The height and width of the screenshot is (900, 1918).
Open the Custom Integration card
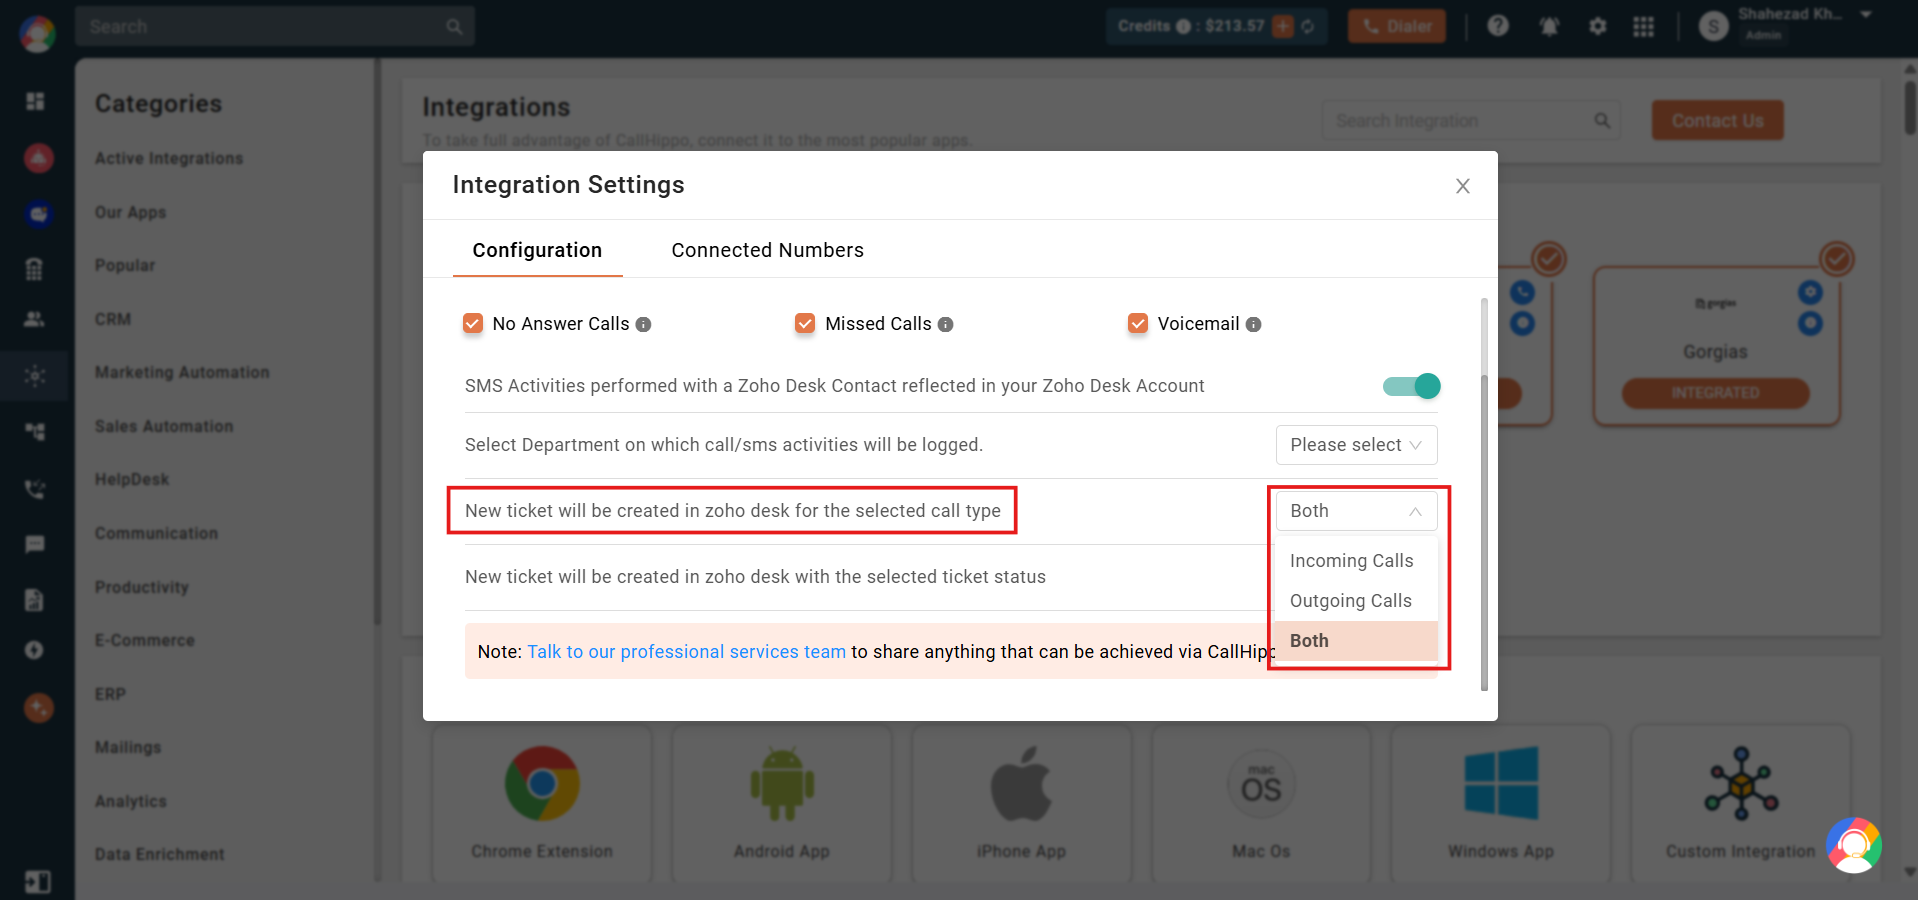coord(1741,802)
